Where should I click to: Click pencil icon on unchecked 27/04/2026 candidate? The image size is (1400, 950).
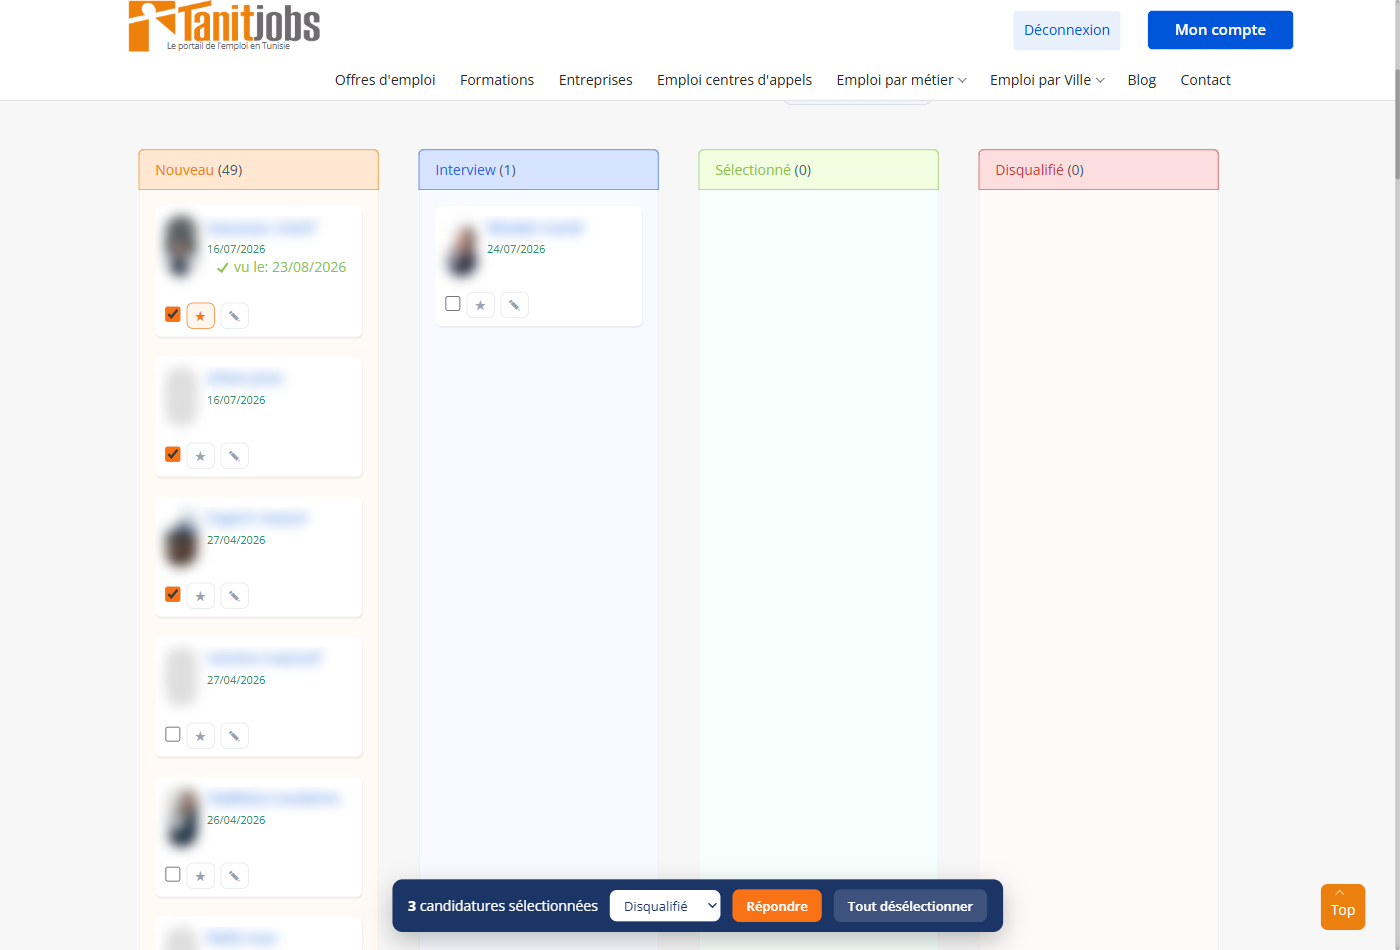(x=234, y=736)
